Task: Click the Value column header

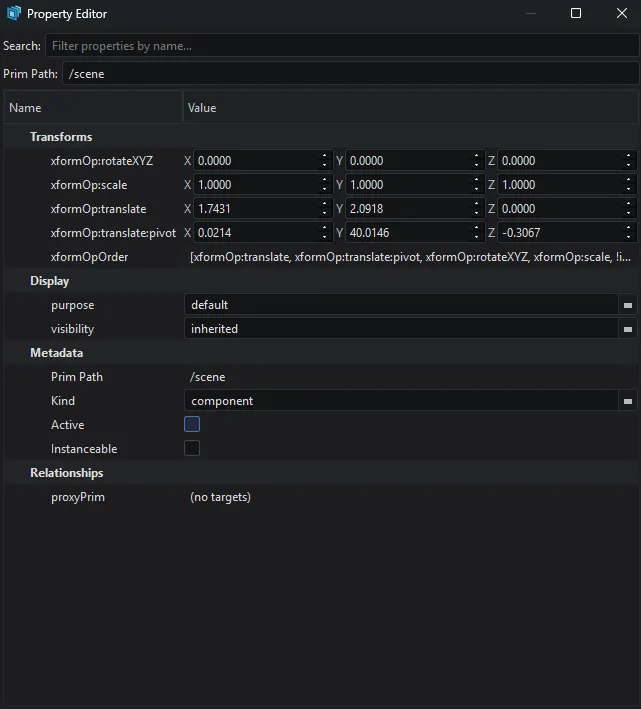Action: [410, 108]
